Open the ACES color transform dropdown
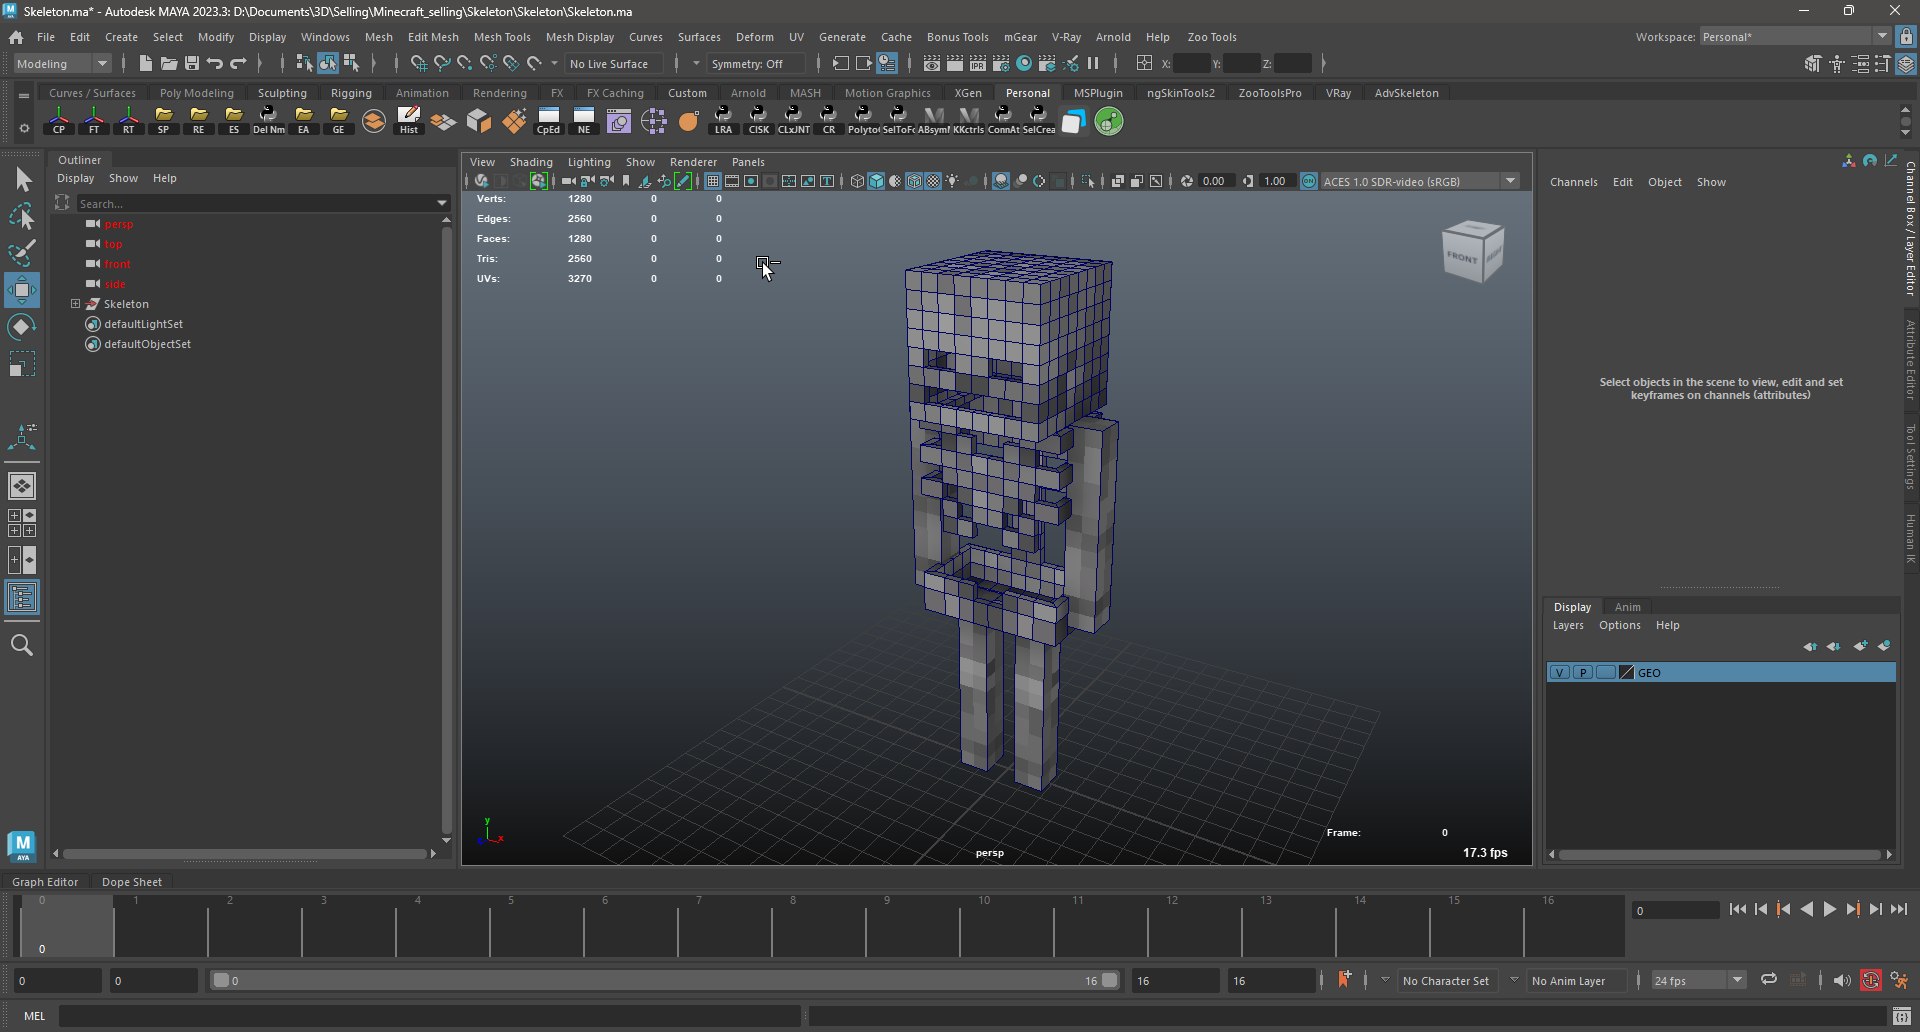Viewport: 1920px width, 1032px height. point(1420,181)
